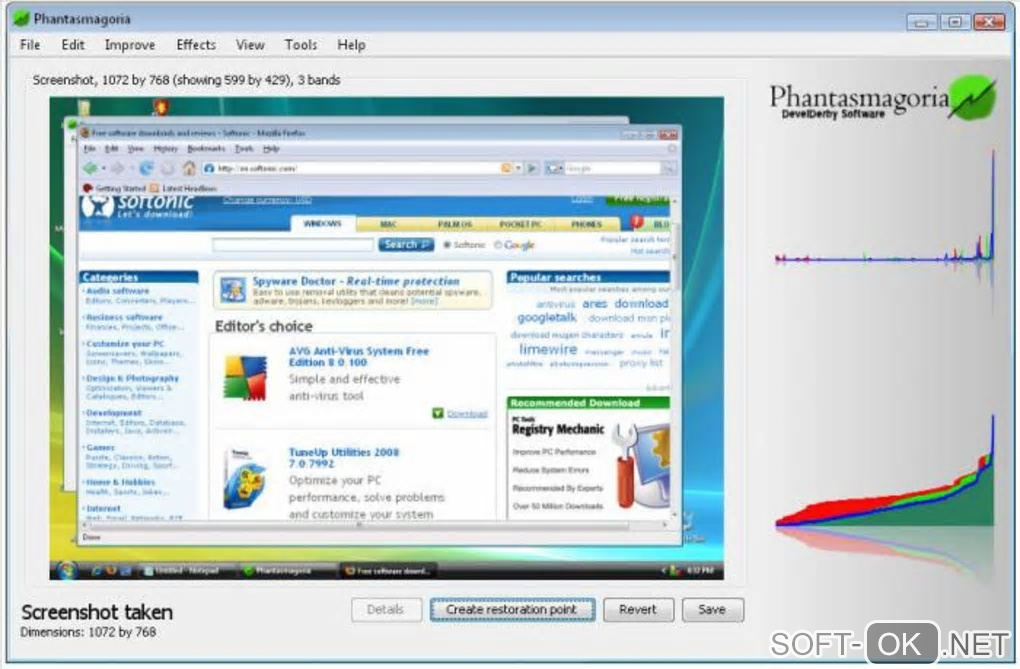Open the View menu
The height and width of the screenshot is (669, 1020).
coord(250,45)
